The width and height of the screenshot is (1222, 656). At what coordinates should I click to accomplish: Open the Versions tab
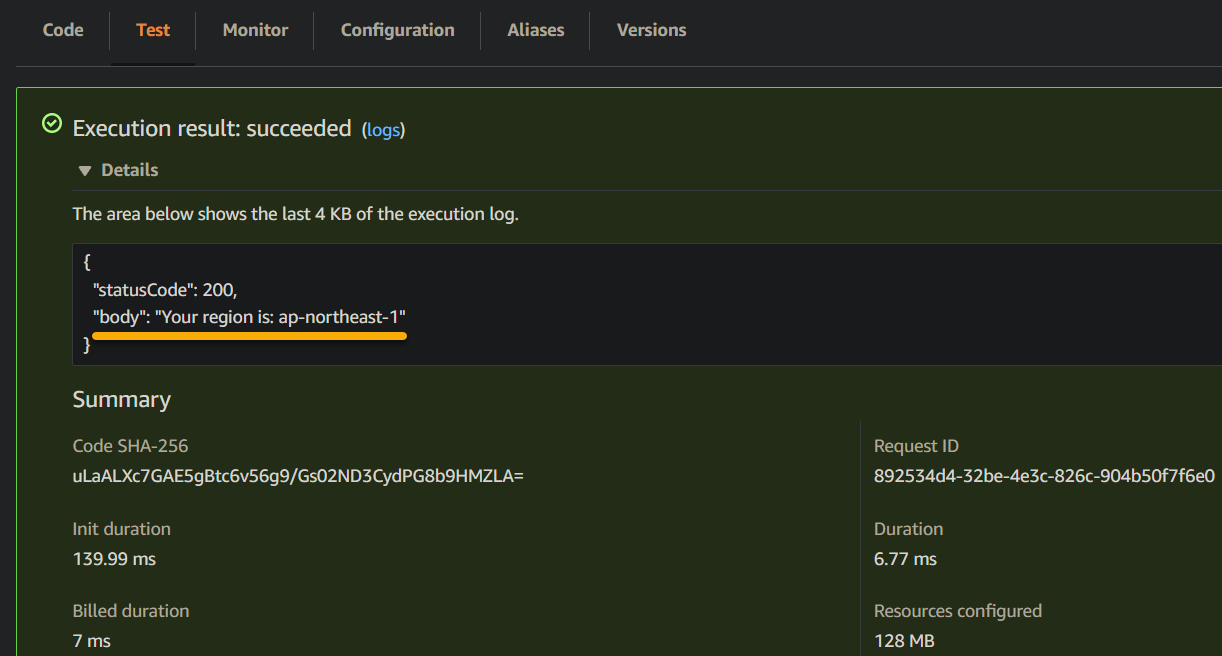651,30
